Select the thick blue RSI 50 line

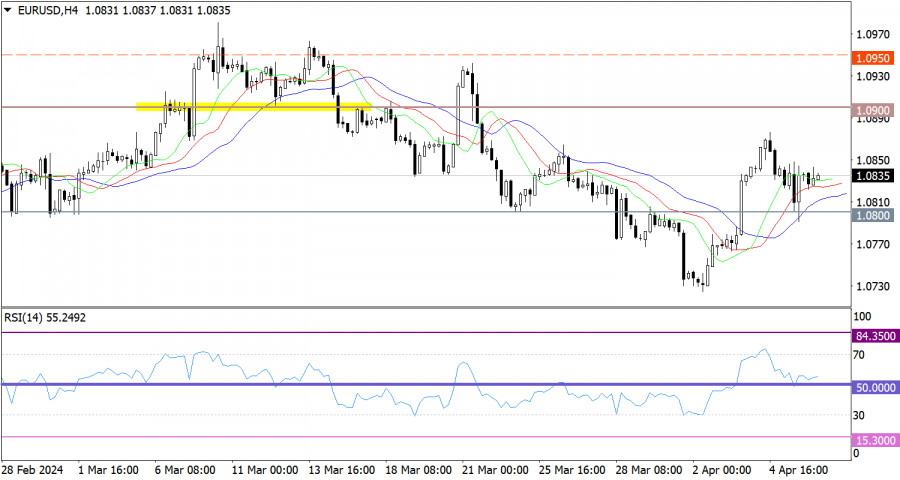click(x=426, y=384)
